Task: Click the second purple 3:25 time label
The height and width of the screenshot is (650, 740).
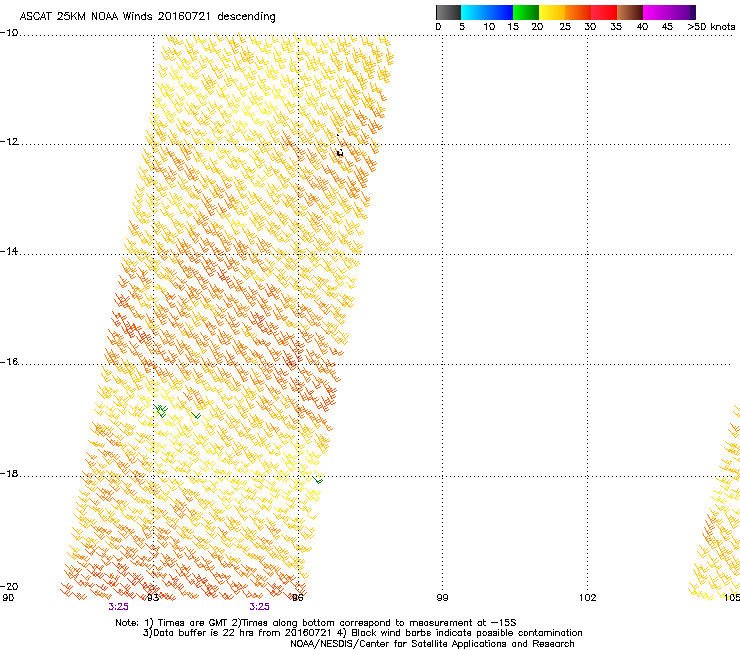Action: click(x=260, y=607)
